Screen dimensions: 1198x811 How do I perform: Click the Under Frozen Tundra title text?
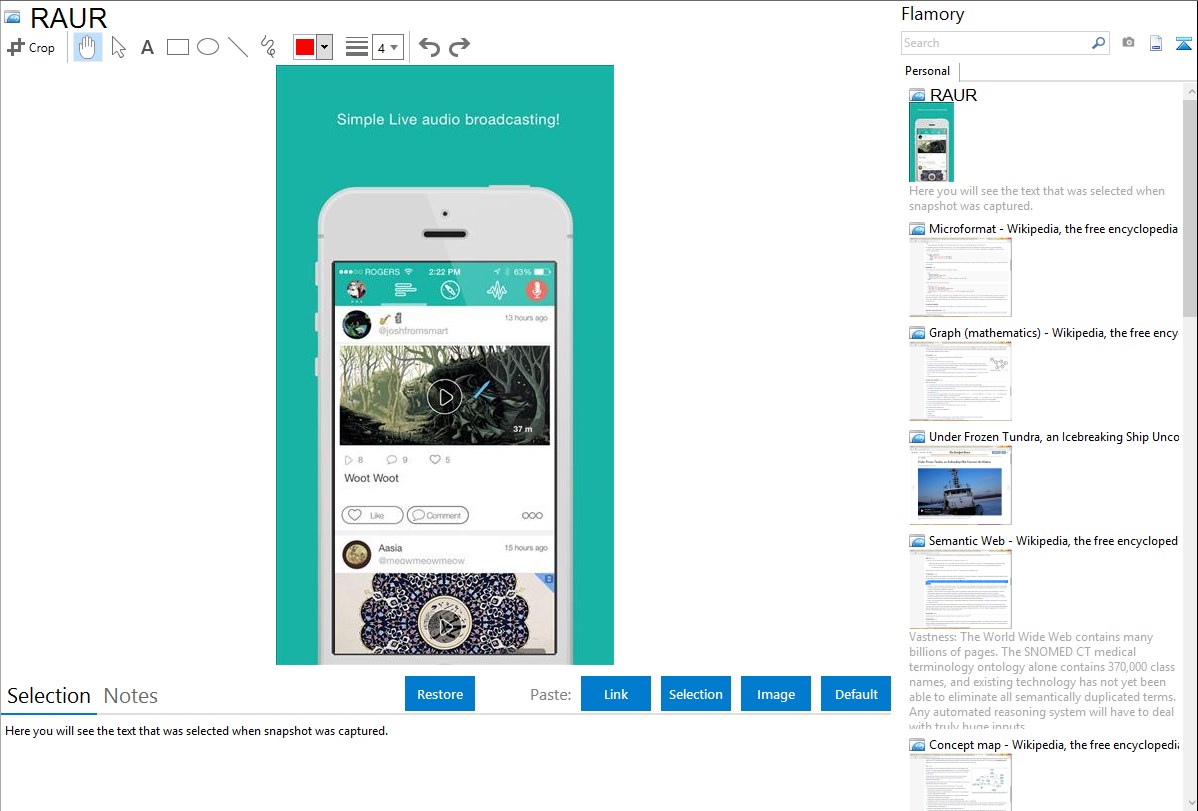click(1054, 436)
